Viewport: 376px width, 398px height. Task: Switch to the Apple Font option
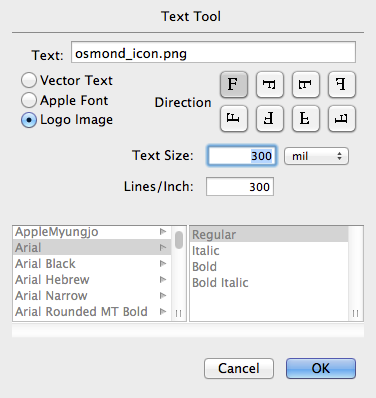coord(29,100)
